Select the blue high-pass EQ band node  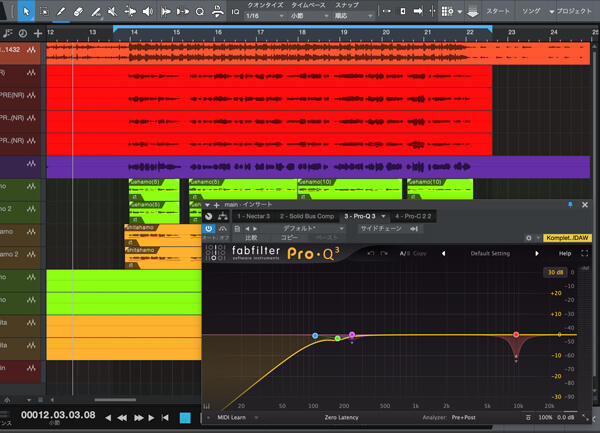pyautogui.click(x=315, y=335)
